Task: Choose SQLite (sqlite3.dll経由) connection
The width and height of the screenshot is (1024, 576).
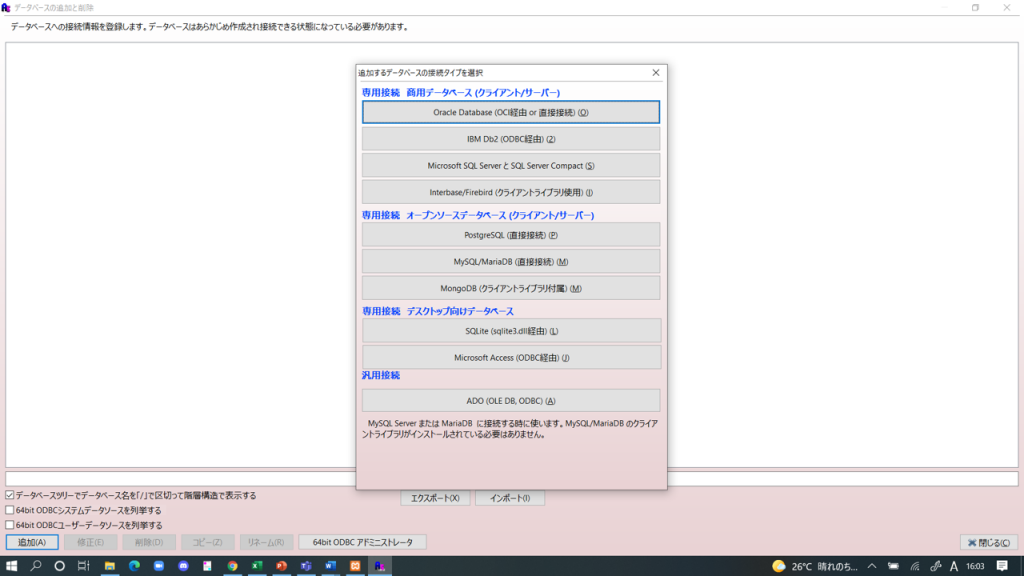Action: tap(511, 330)
